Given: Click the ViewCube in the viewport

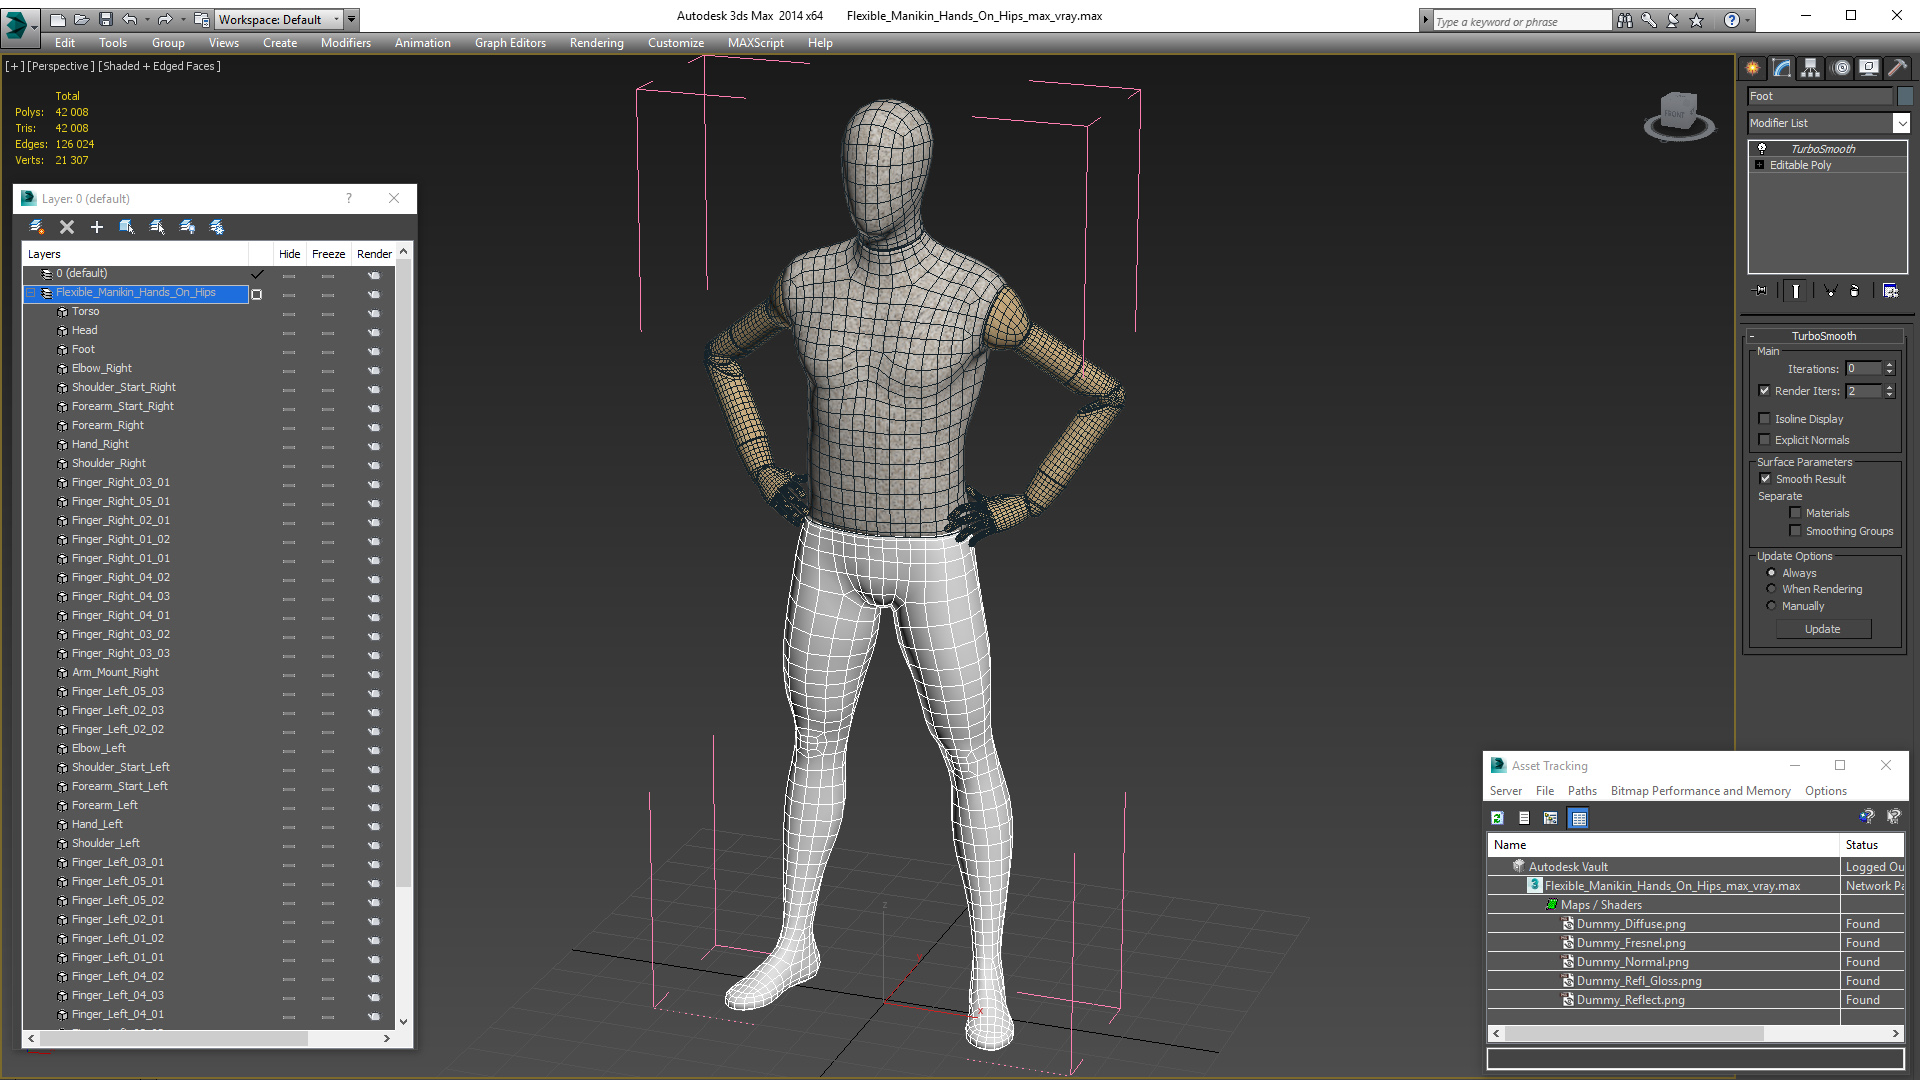Looking at the screenshot, I should [x=1679, y=115].
